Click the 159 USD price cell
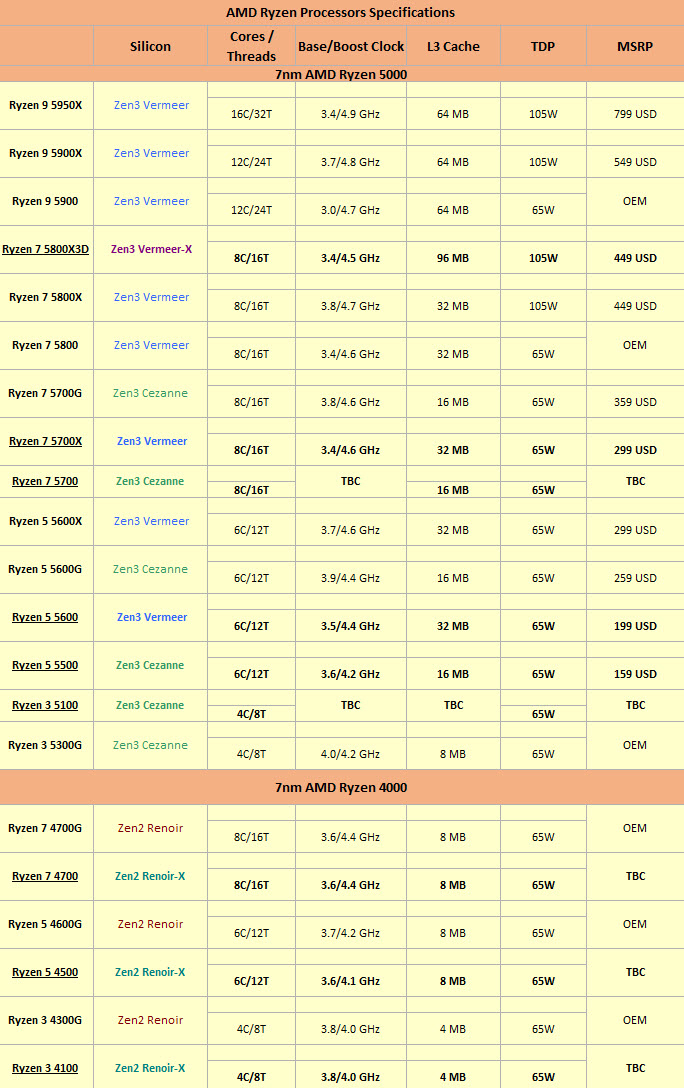684x1088 pixels. click(x=635, y=674)
